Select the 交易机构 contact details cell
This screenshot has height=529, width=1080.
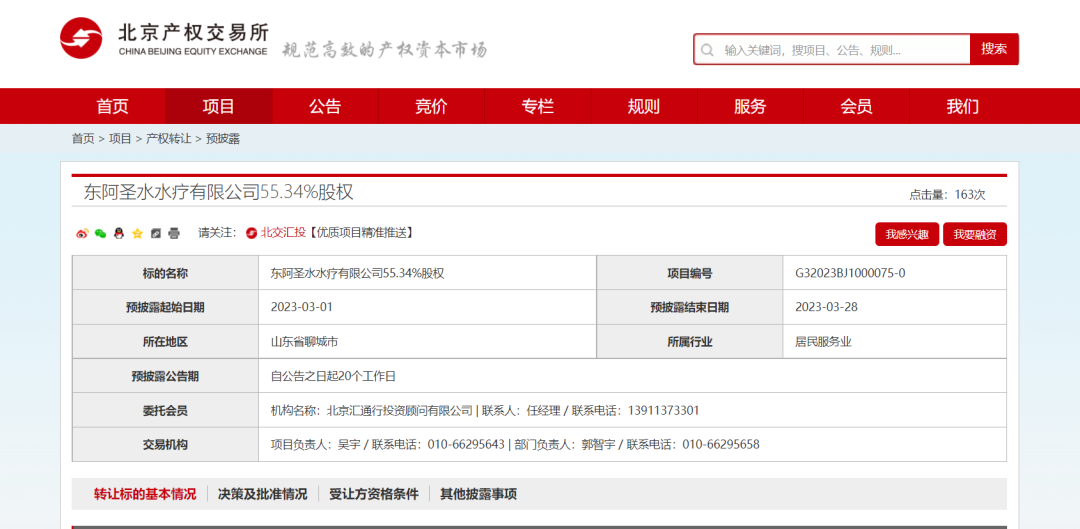click(632, 445)
